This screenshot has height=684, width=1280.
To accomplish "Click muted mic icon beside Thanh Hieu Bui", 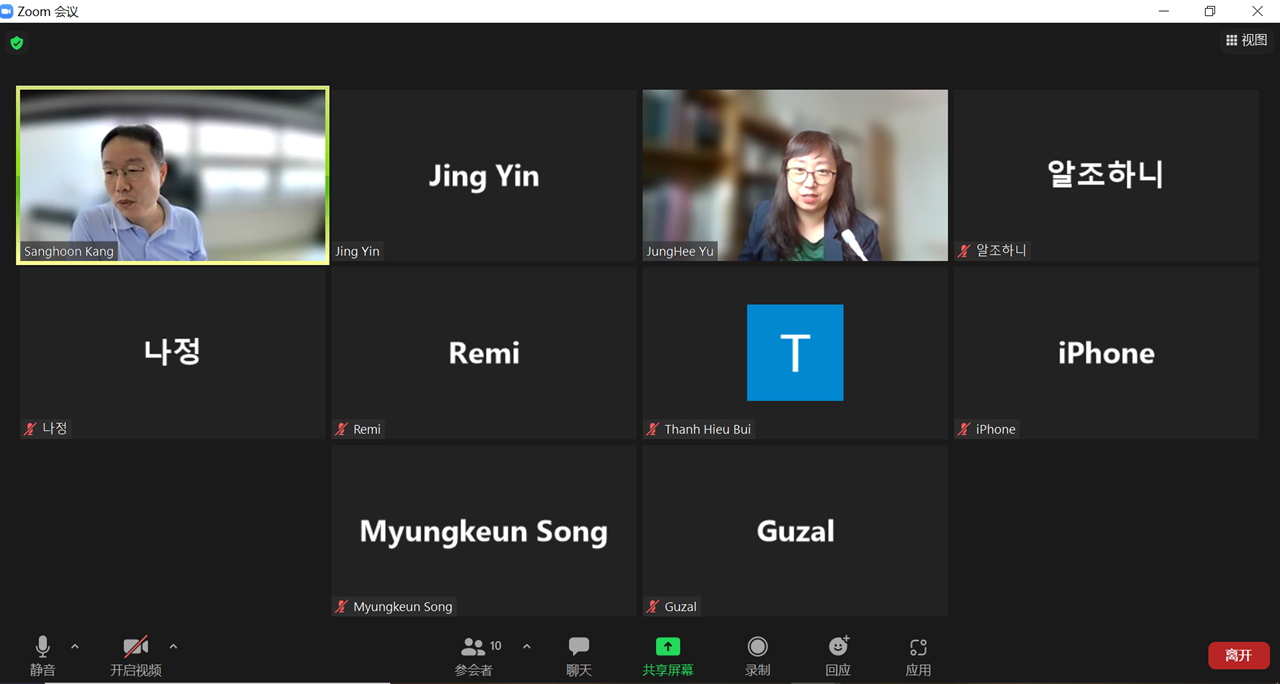I will tap(653, 429).
